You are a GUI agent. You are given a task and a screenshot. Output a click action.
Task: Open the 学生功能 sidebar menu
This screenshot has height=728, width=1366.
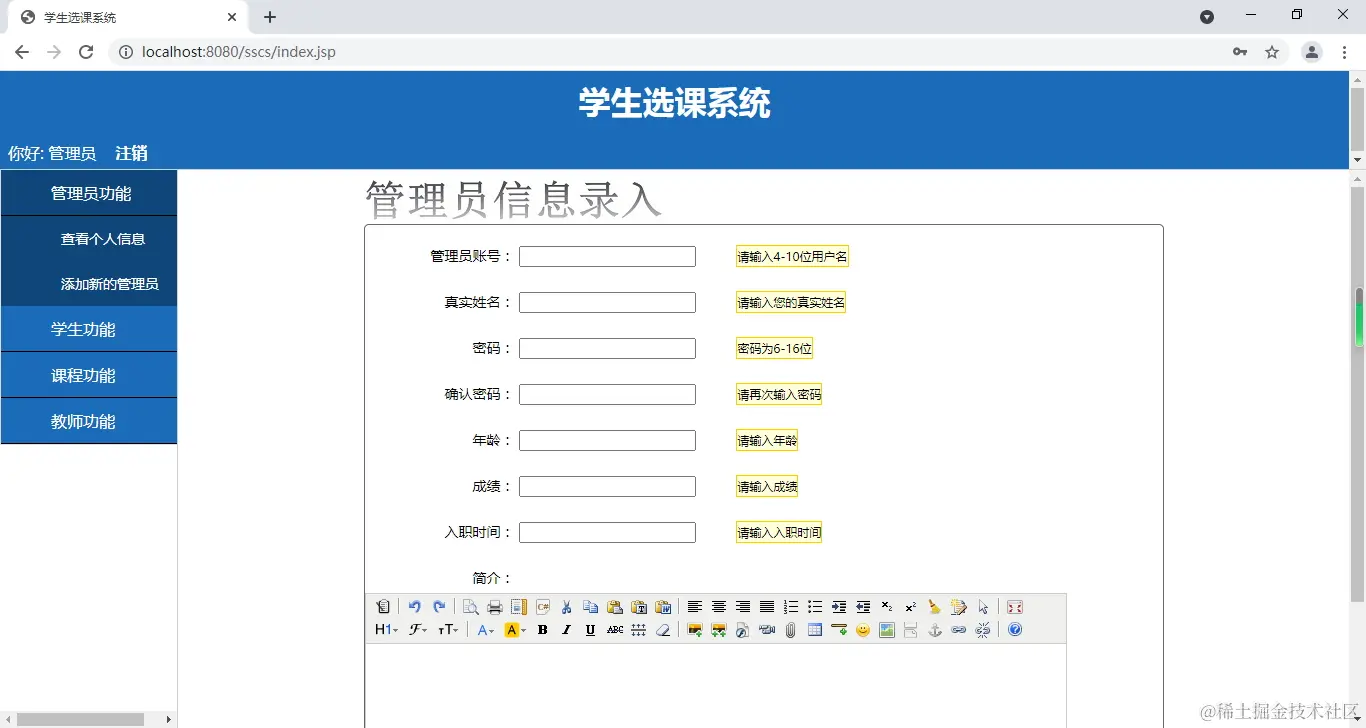pyautogui.click(x=88, y=328)
